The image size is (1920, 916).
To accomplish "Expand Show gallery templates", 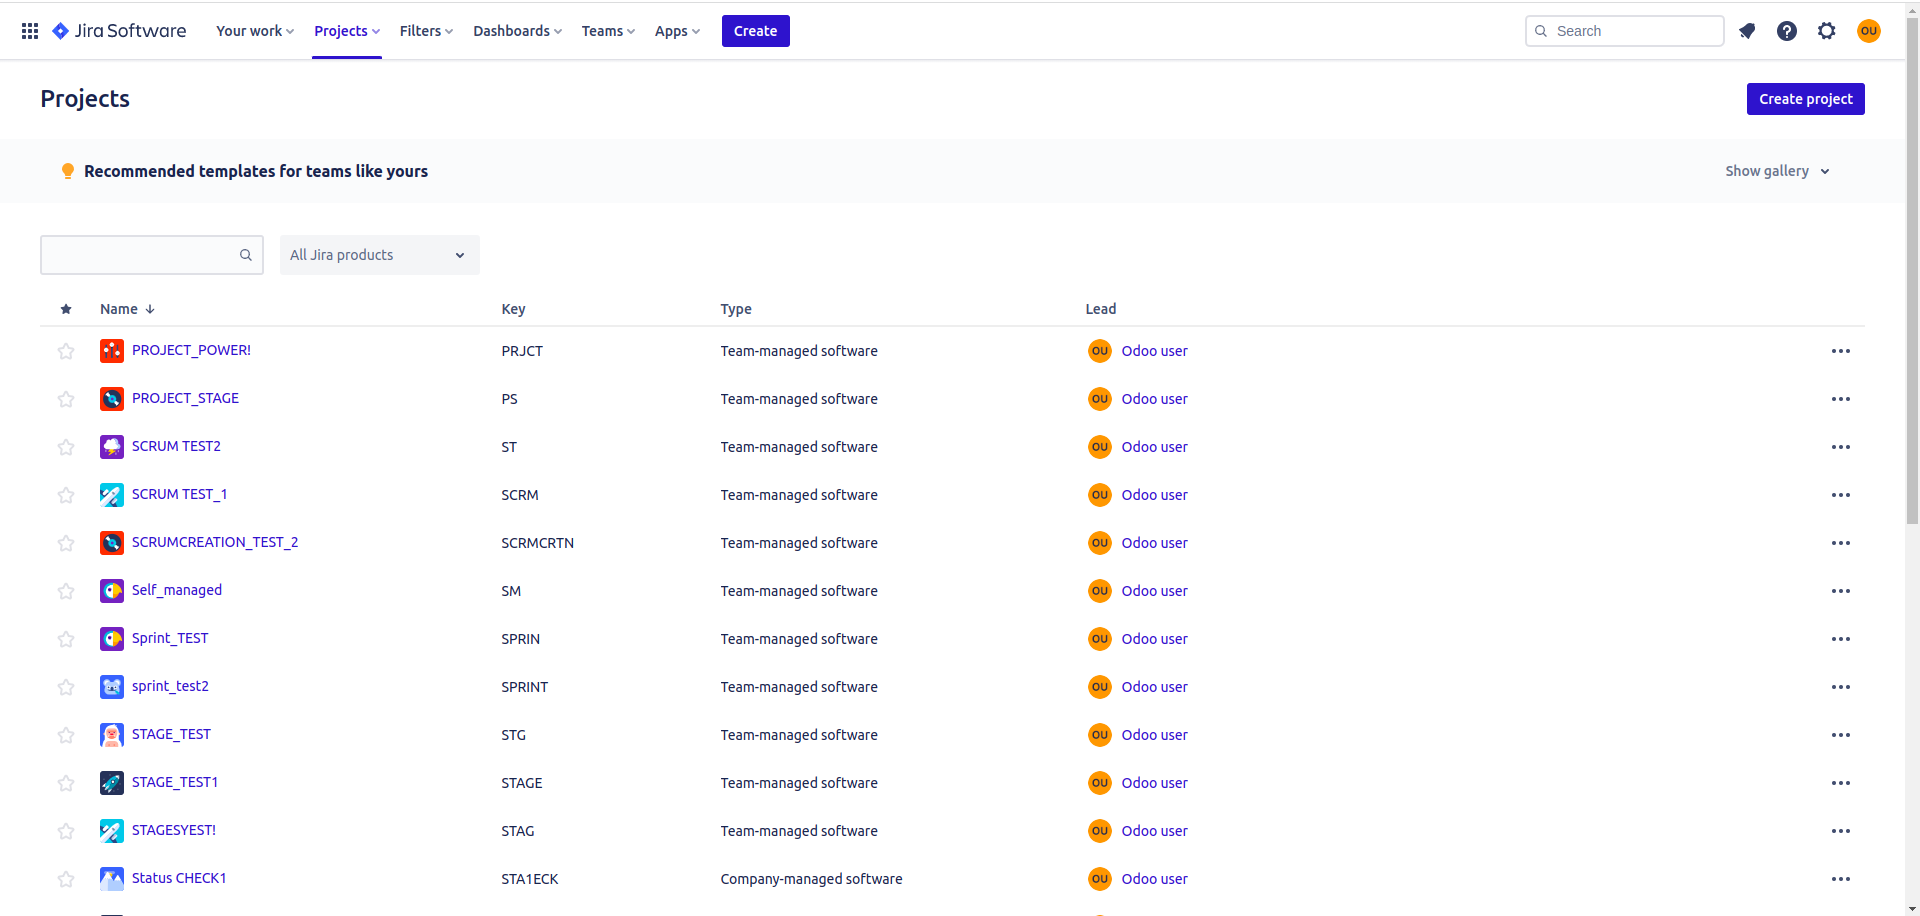I will (1777, 171).
